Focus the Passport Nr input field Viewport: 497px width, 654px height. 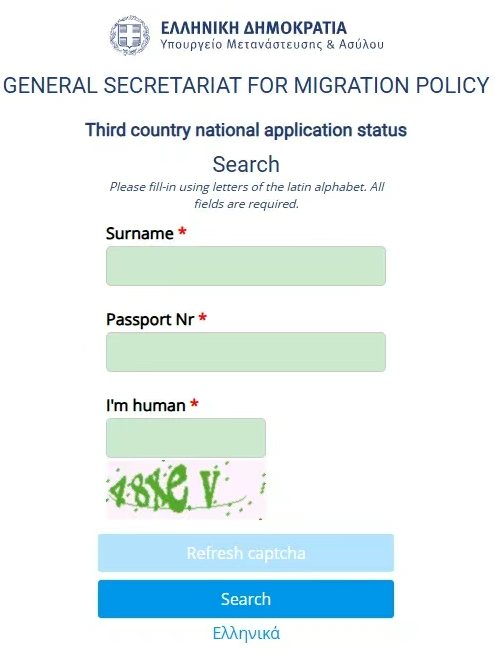(246, 352)
